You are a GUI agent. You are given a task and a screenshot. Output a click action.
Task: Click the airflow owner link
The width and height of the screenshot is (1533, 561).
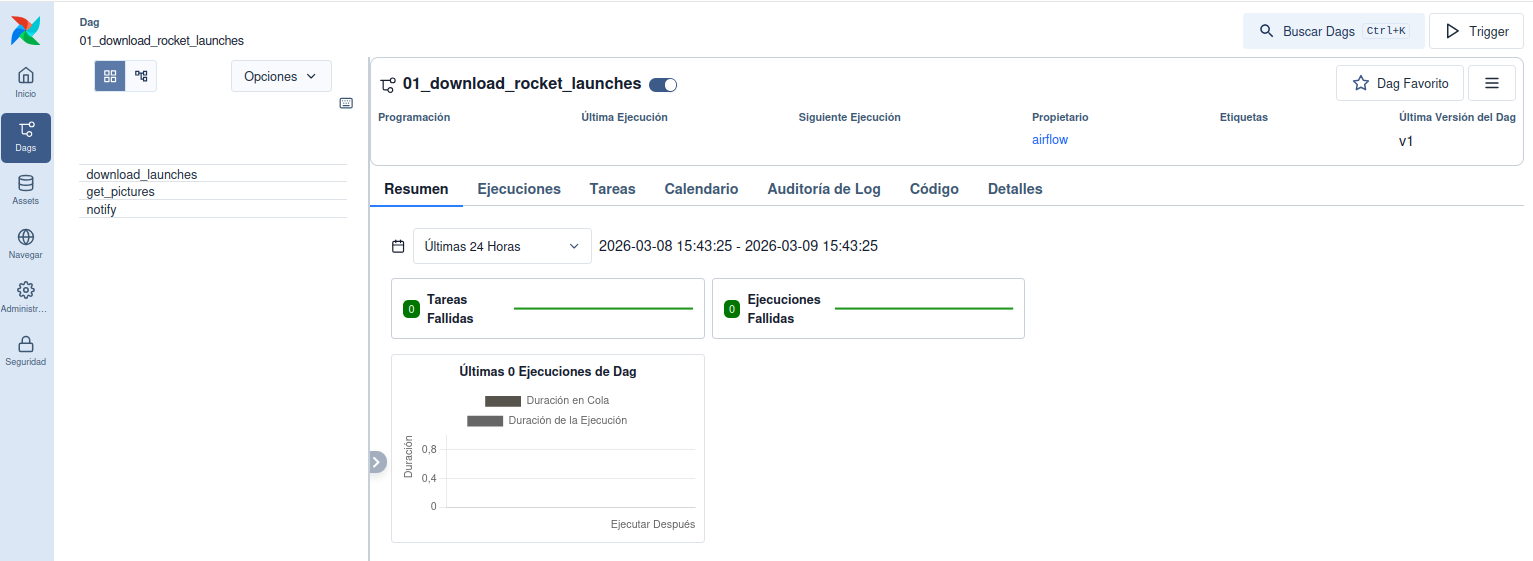1050,140
